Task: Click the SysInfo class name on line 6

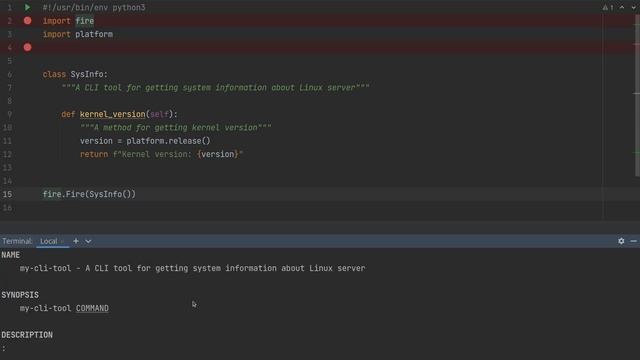Action: pos(87,74)
